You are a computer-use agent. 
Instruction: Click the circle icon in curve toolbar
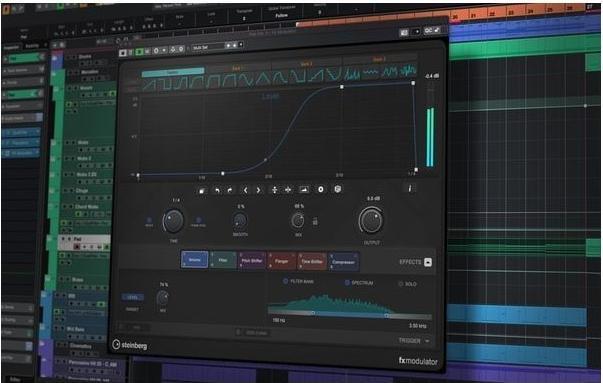click(321, 190)
